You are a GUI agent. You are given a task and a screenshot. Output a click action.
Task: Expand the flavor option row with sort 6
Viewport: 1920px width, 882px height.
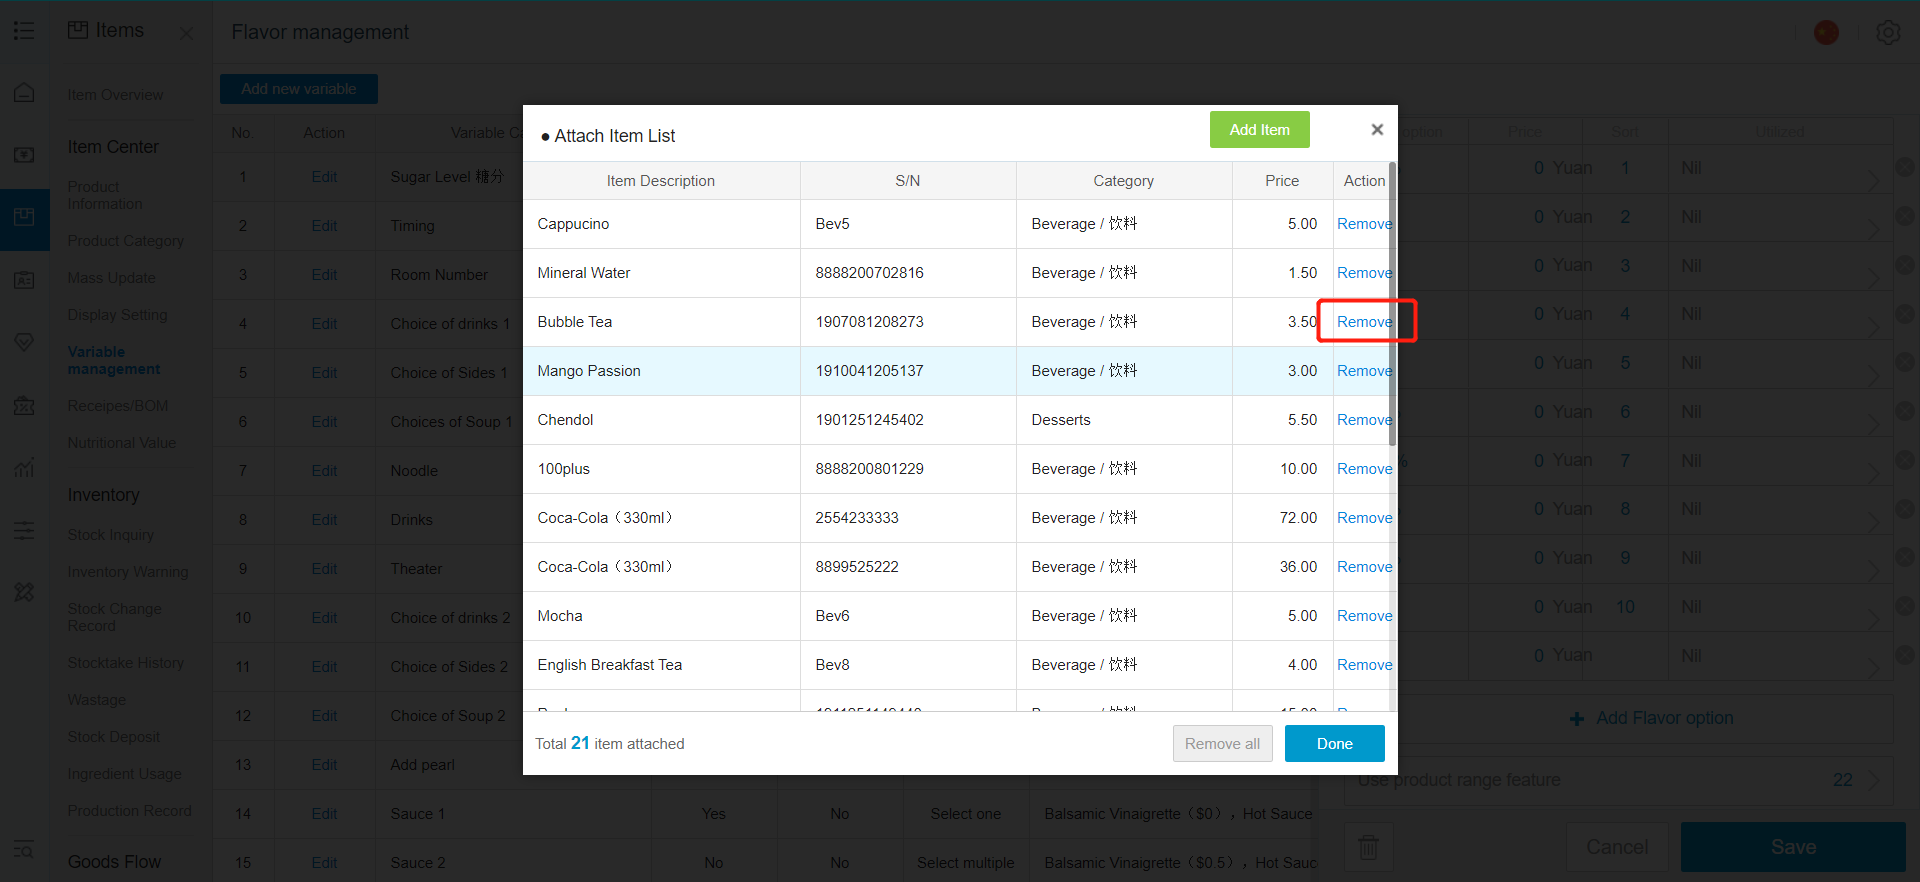click(1873, 424)
